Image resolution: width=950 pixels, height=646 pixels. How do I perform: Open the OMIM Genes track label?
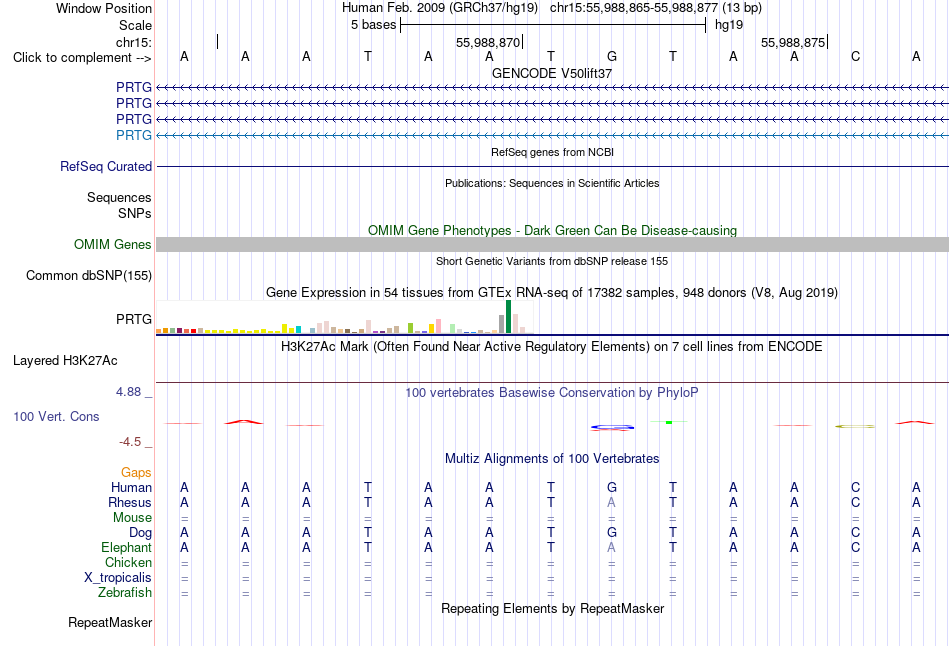(112, 244)
